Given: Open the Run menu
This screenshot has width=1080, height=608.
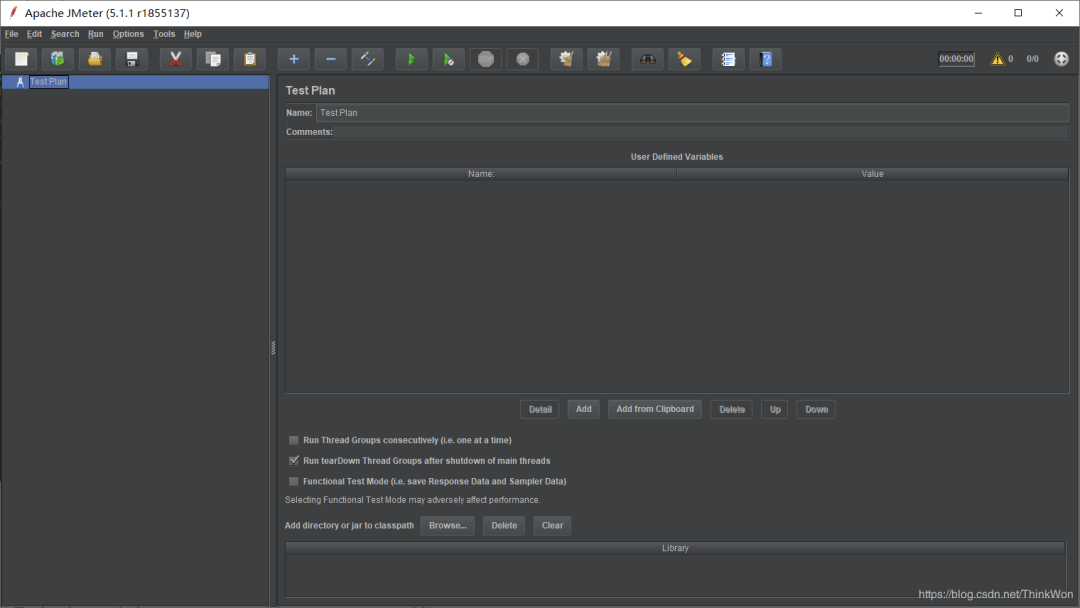Looking at the screenshot, I should tap(96, 34).
